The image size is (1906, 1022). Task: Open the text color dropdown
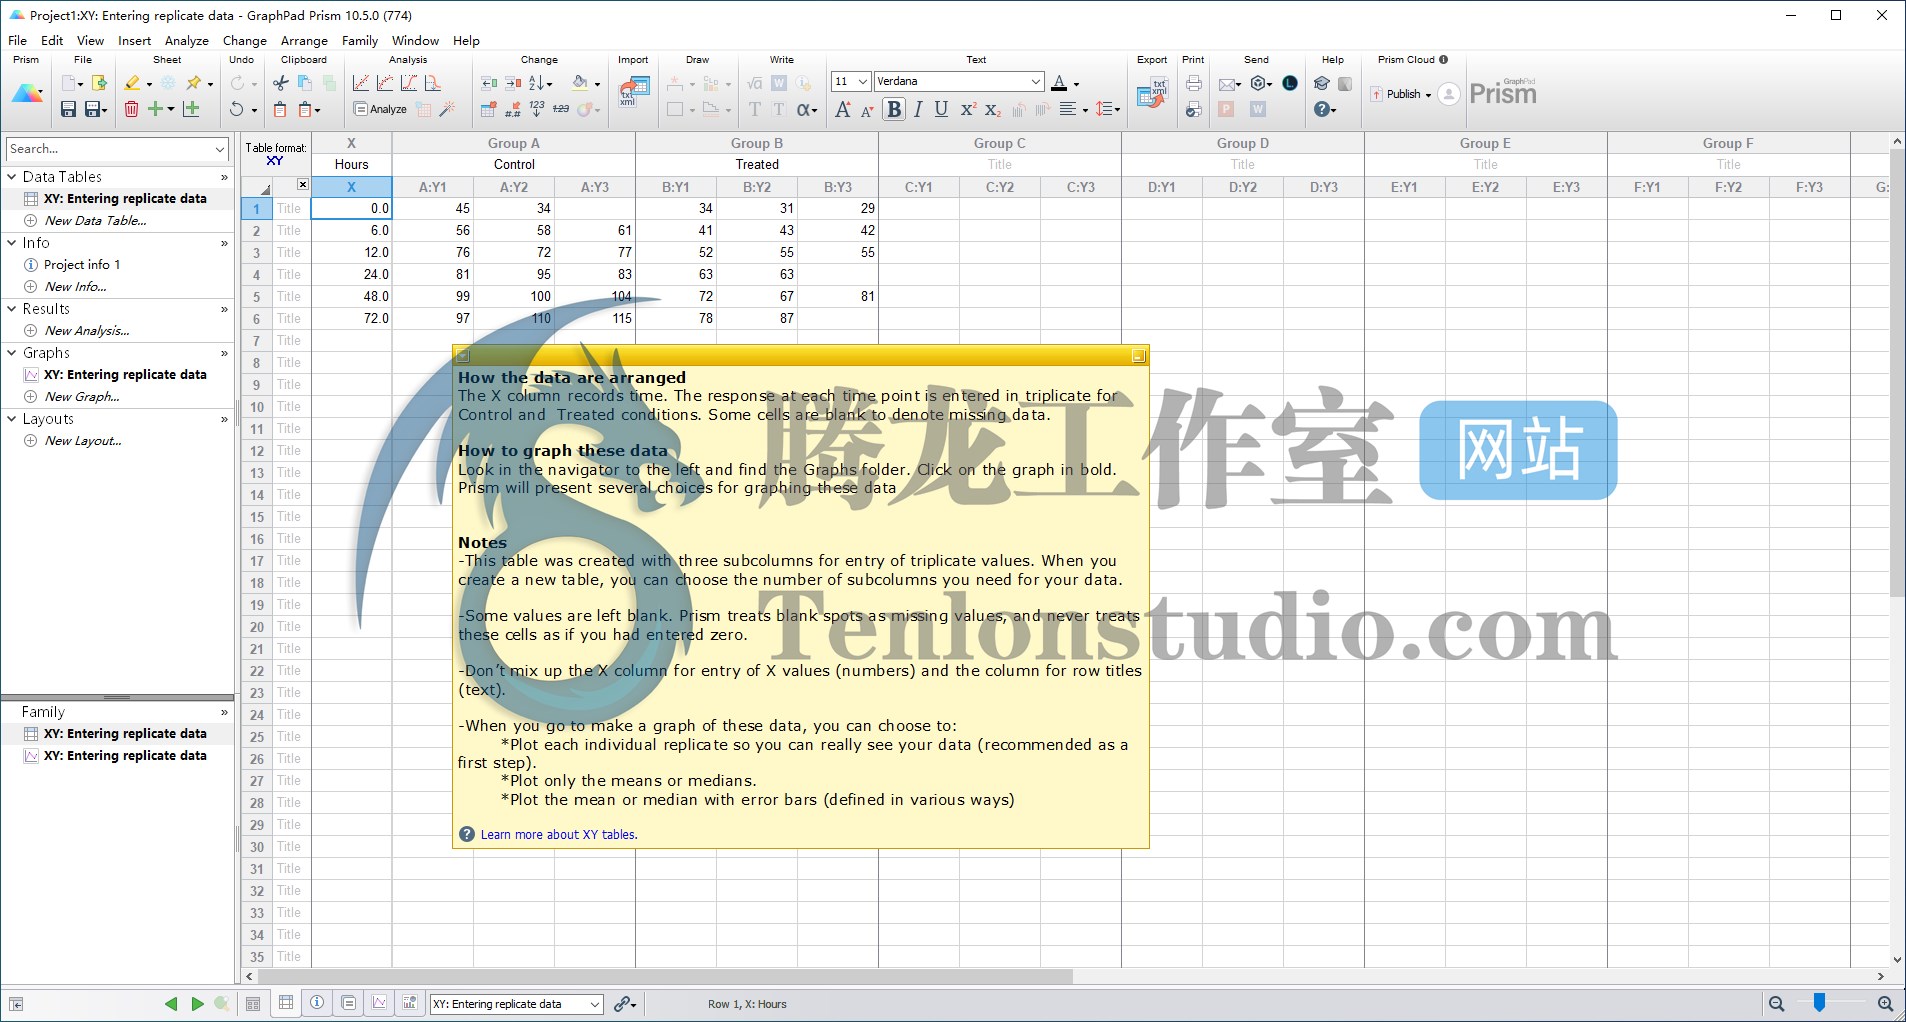point(1076,84)
